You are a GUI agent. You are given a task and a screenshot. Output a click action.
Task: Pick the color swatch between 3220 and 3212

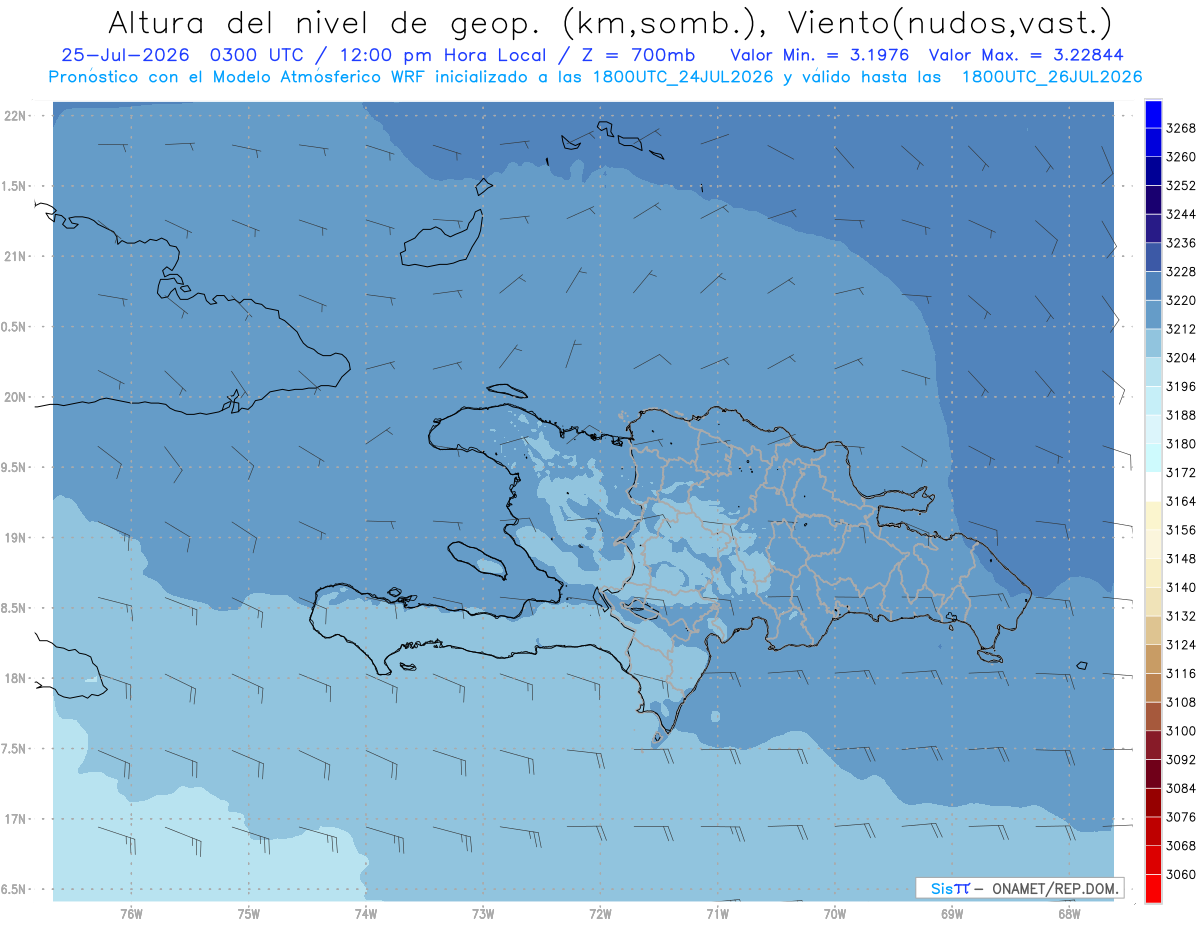pos(1153,315)
